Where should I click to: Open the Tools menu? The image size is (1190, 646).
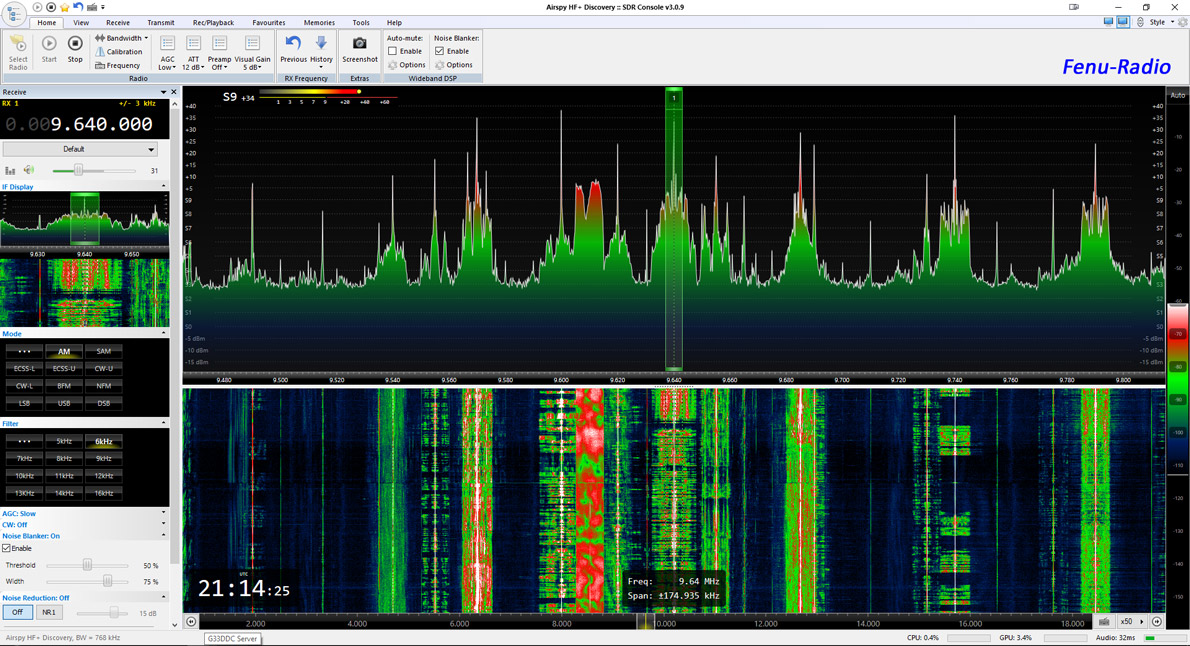[361, 22]
